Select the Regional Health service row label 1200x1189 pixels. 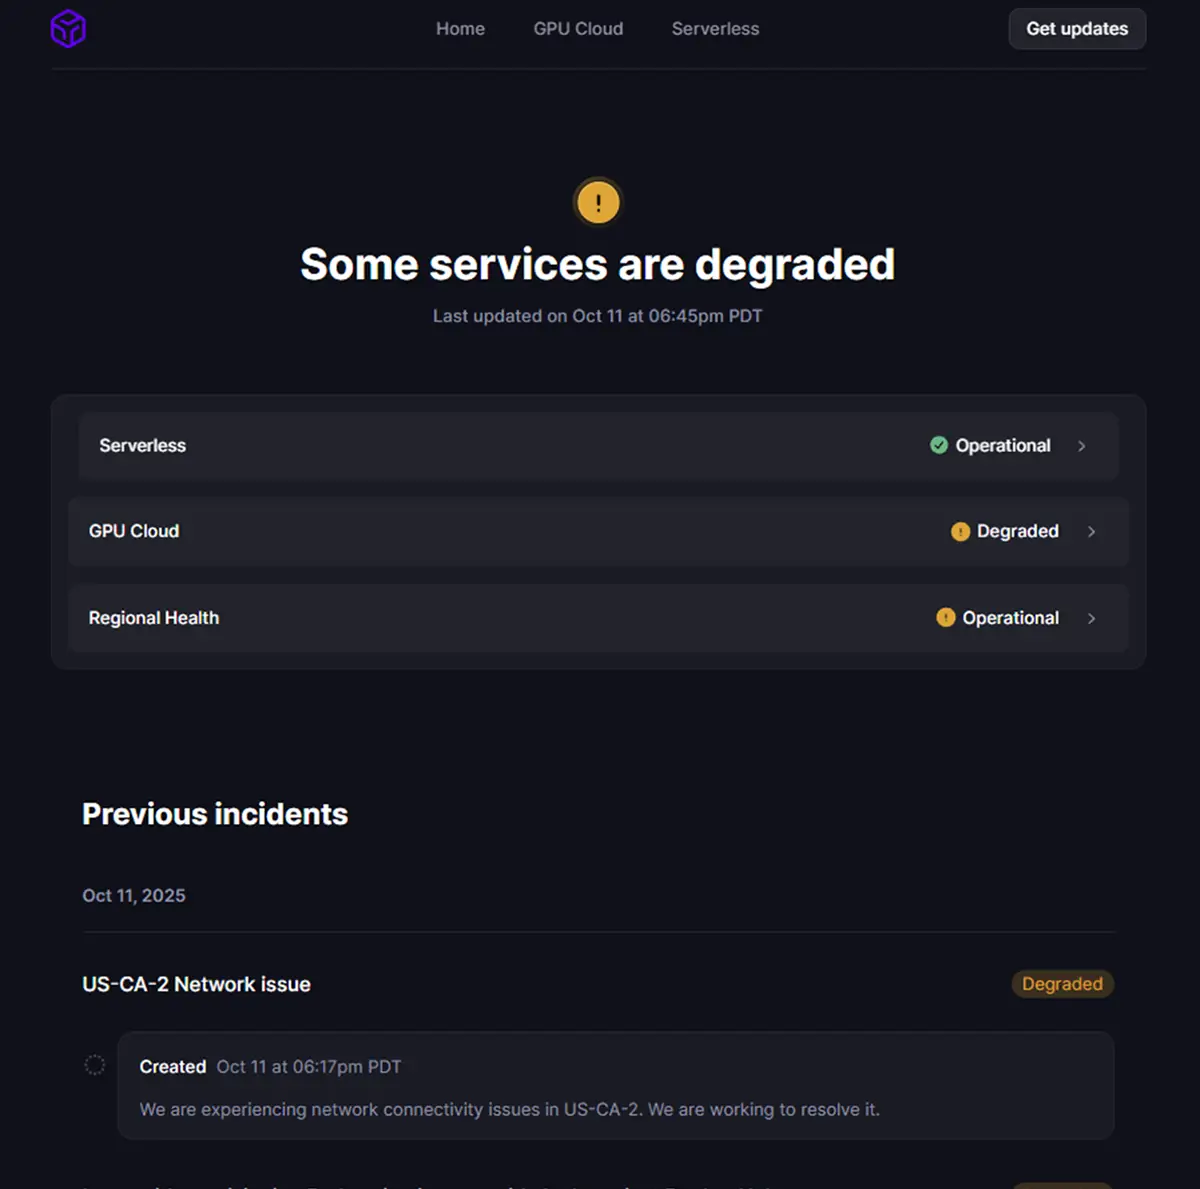(x=154, y=618)
